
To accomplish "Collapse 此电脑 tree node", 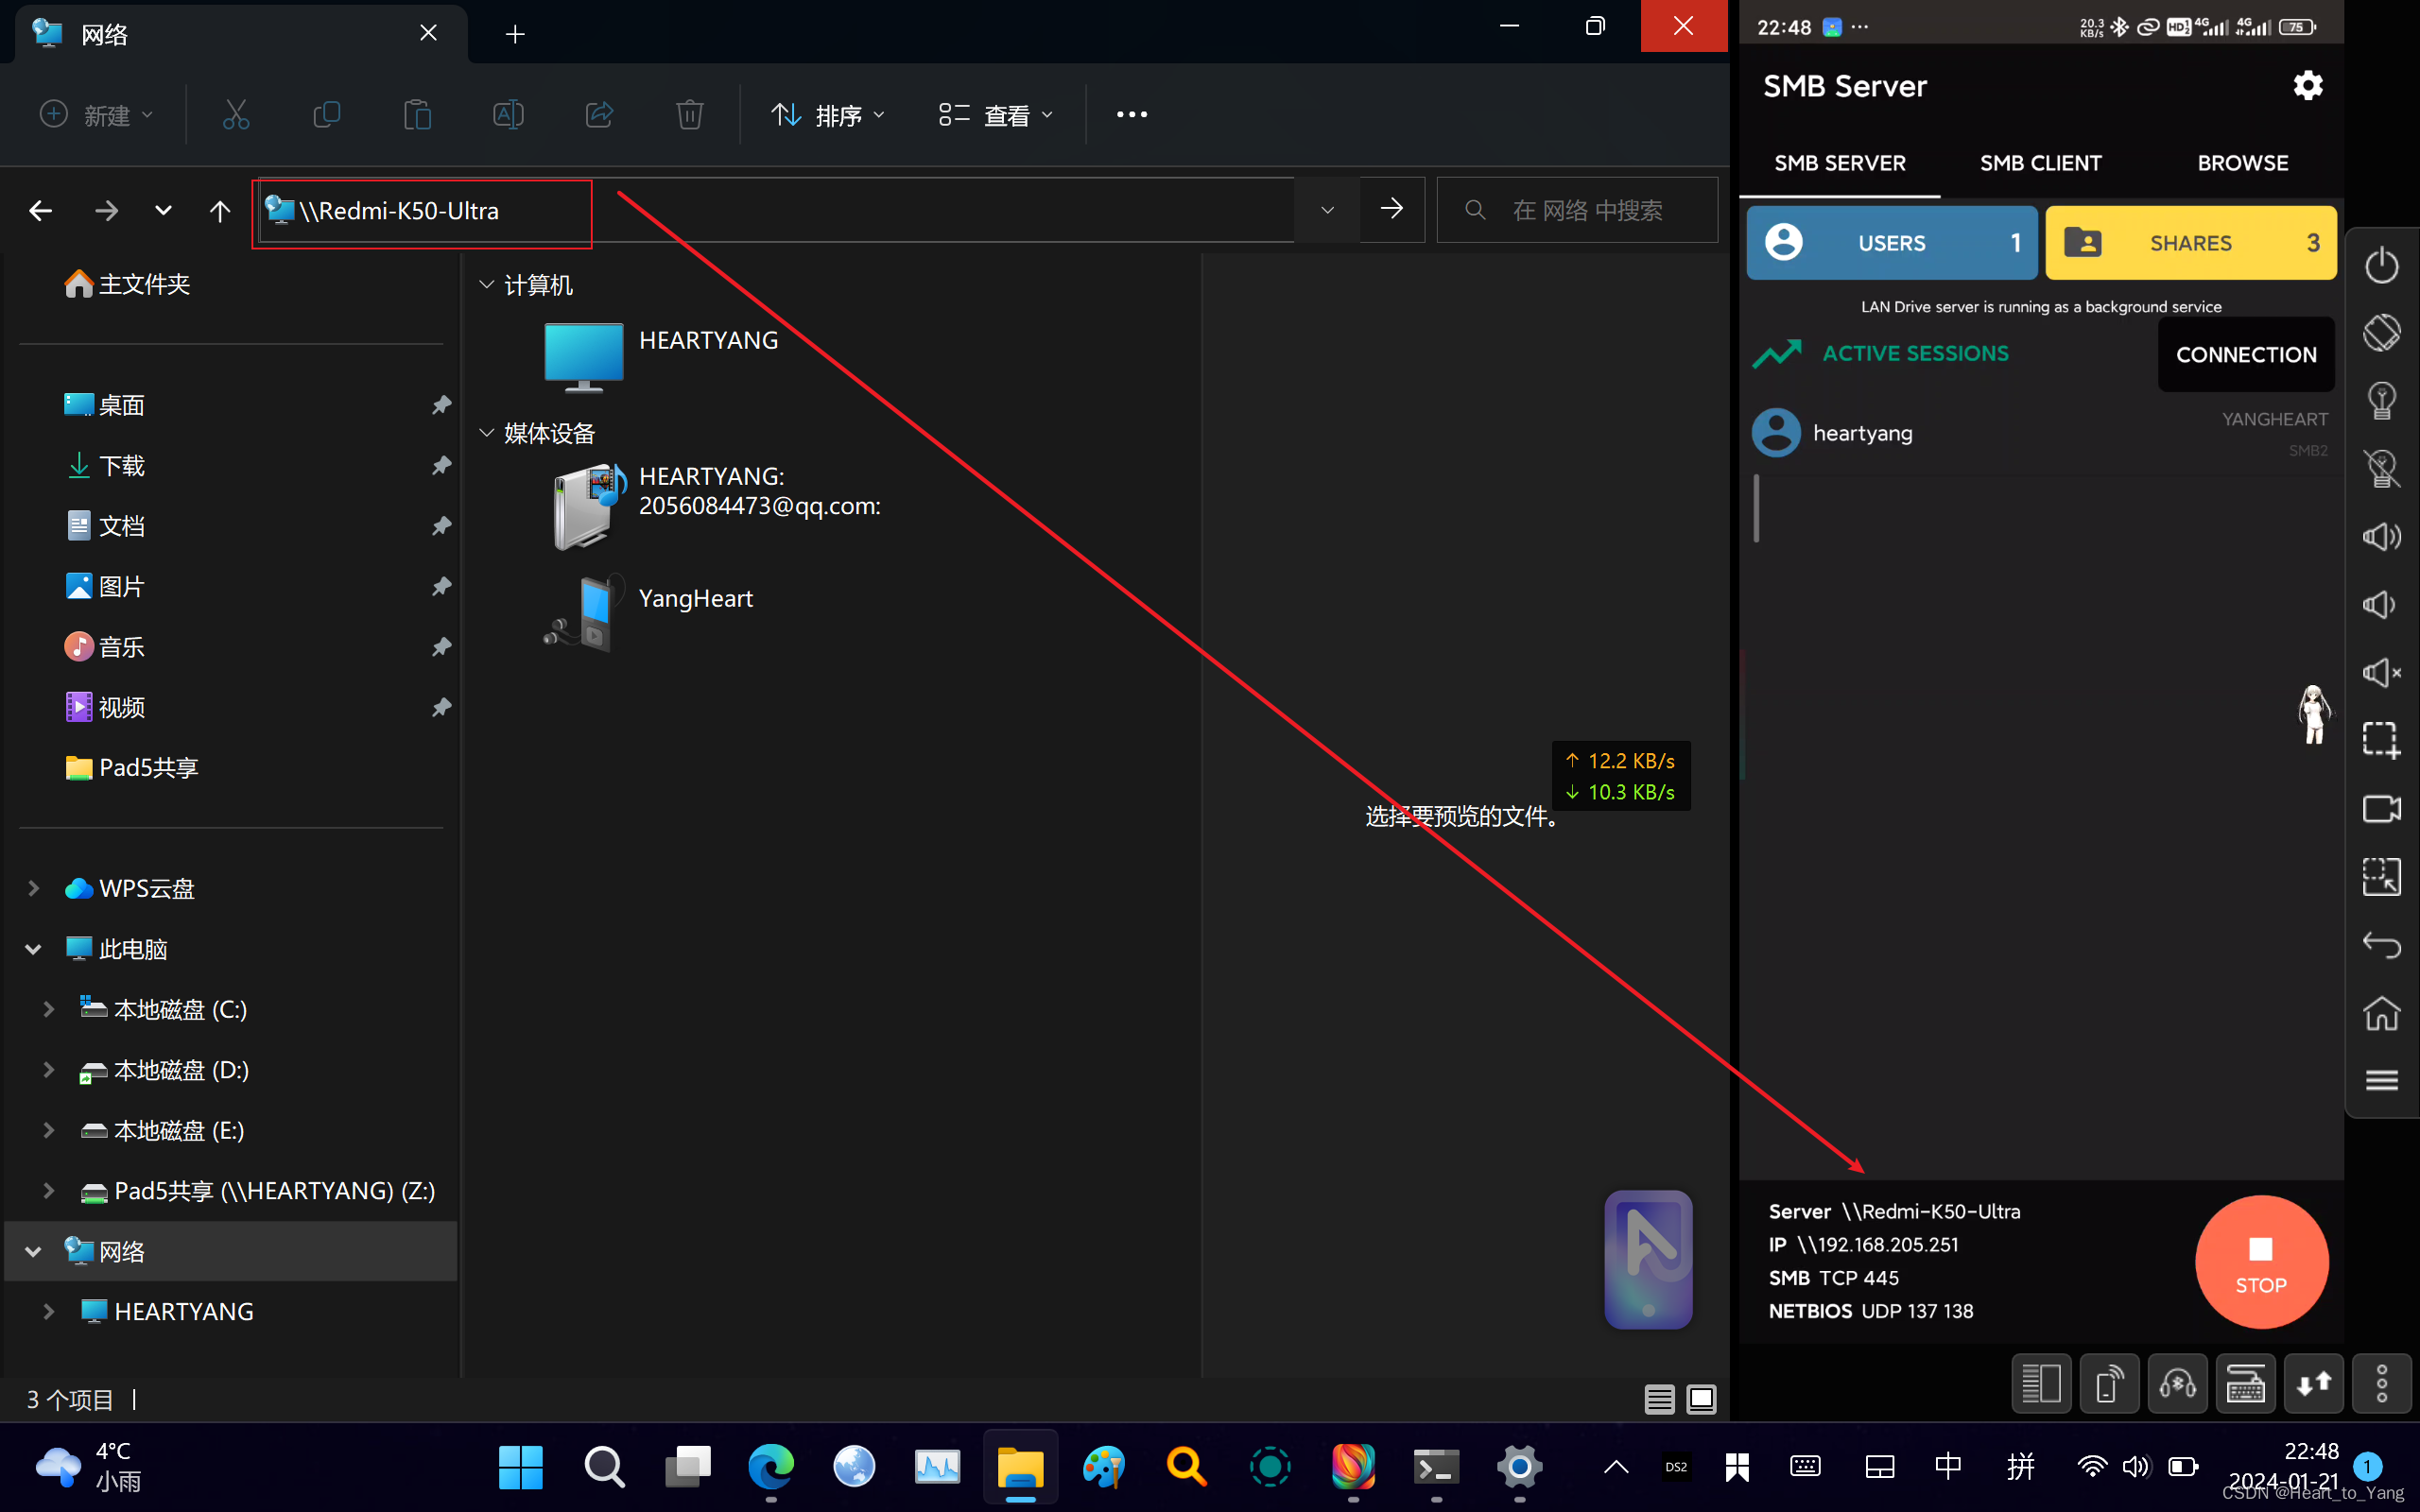I will (x=33, y=949).
